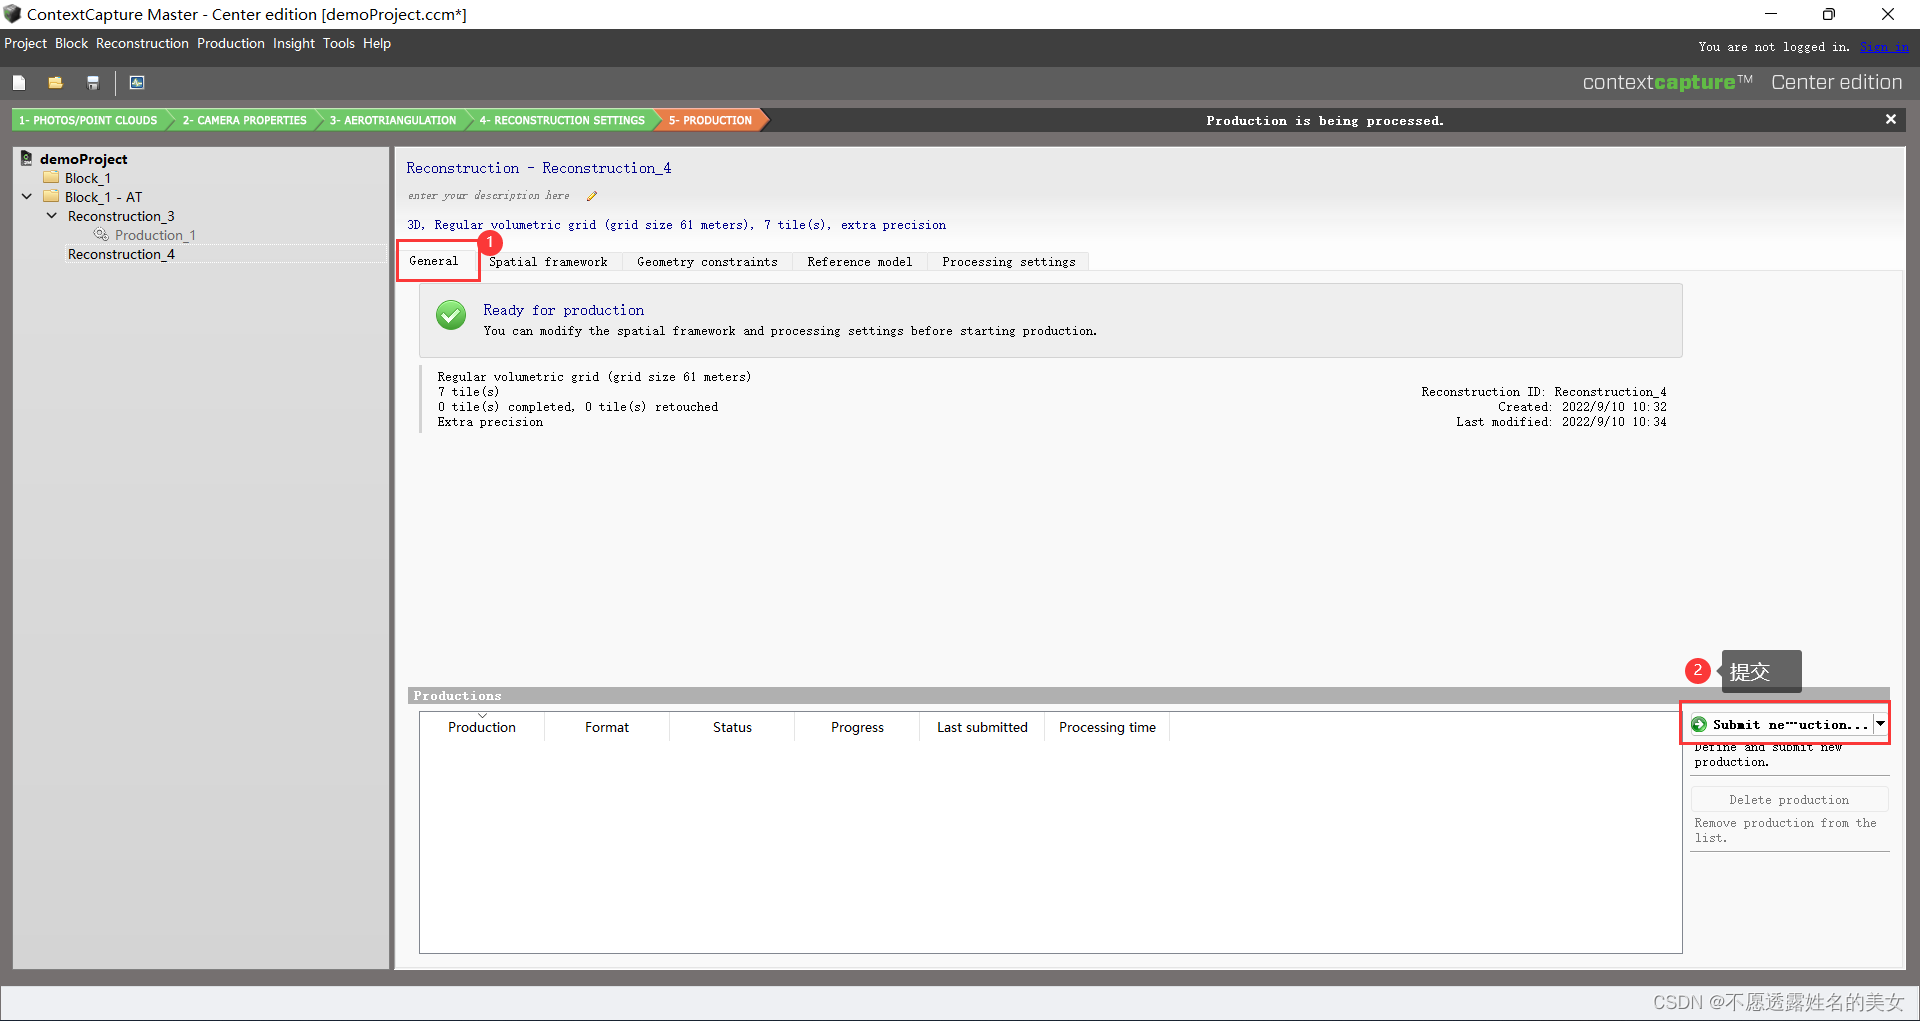The width and height of the screenshot is (1920, 1021).
Task: Open the Project menu
Action: pyautogui.click(x=25, y=43)
